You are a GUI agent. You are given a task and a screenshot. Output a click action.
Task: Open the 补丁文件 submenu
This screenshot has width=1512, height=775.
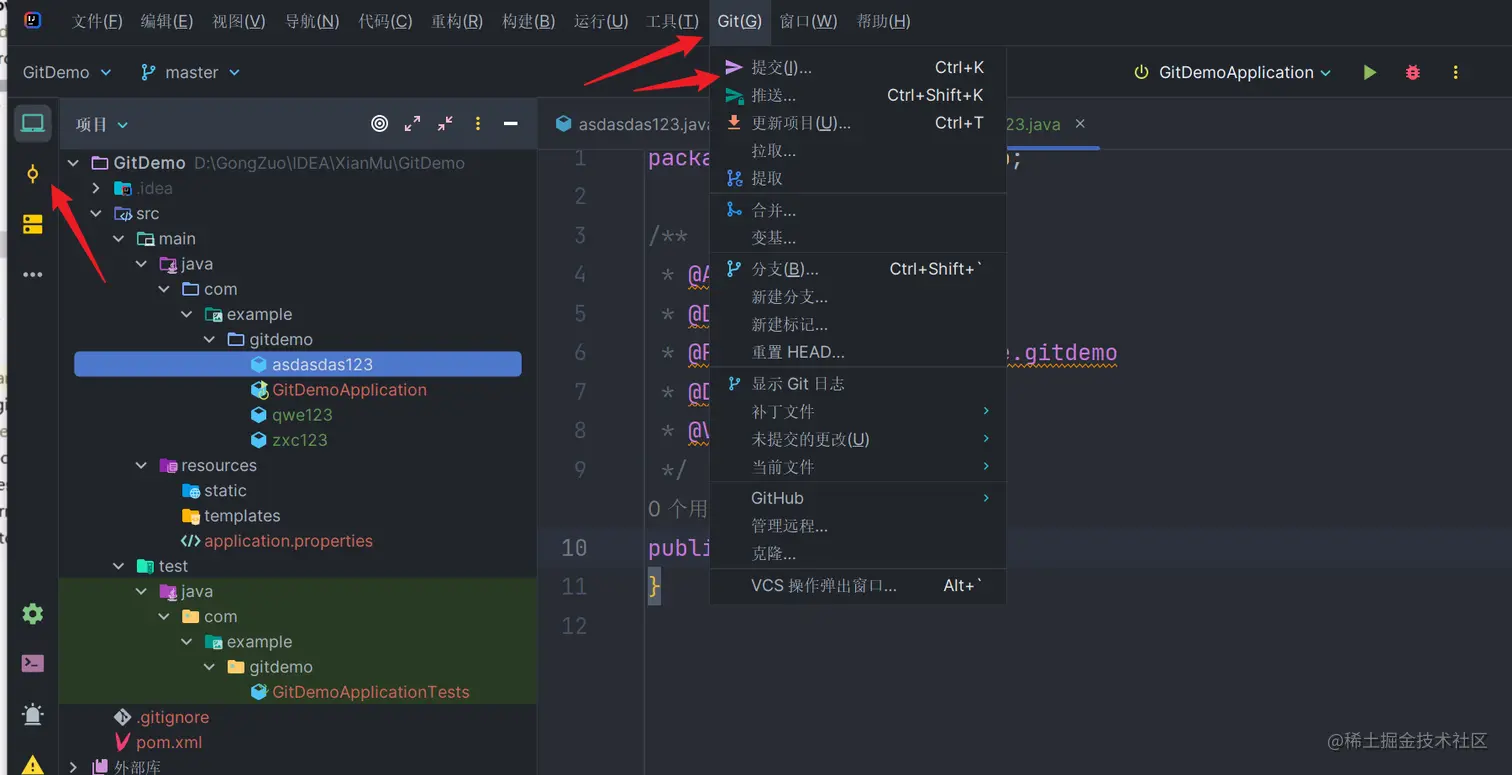(857, 411)
